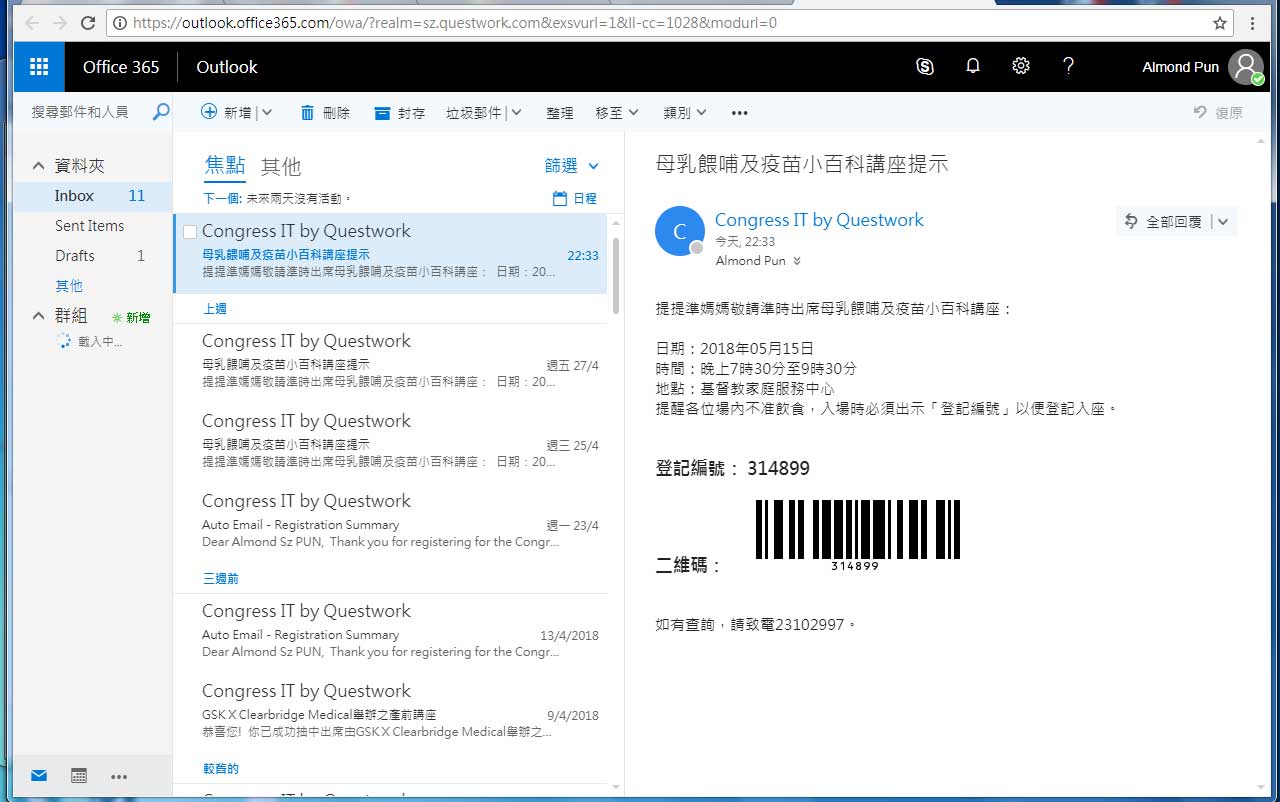The height and width of the screenshot is (802, 1280).
Task: Switch to Calendar via bottom calendar icon
Action: (79, 775)
